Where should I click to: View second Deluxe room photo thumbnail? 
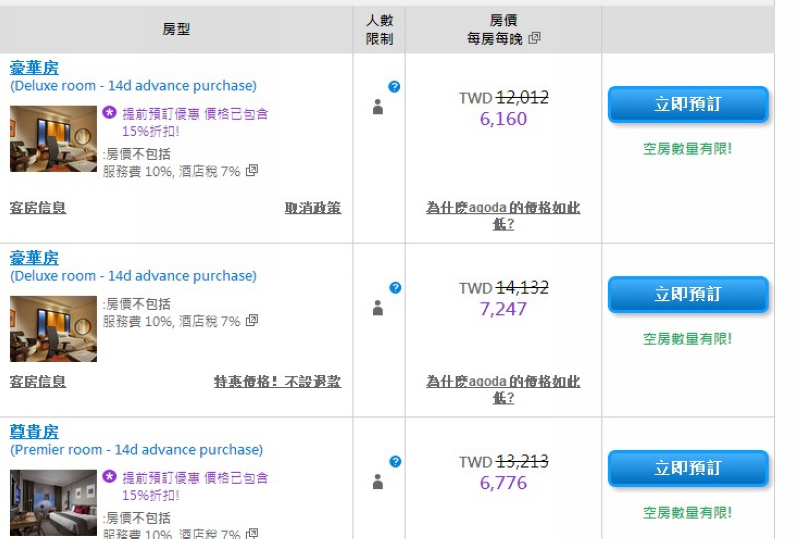tap(54, 329)
